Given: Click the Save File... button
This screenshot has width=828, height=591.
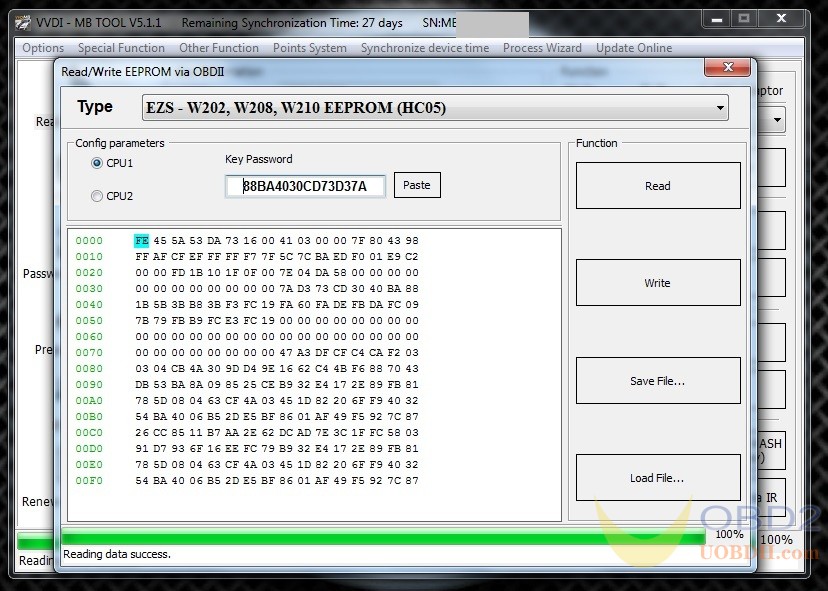Looking at the screenshot, I should click(657, 381).
